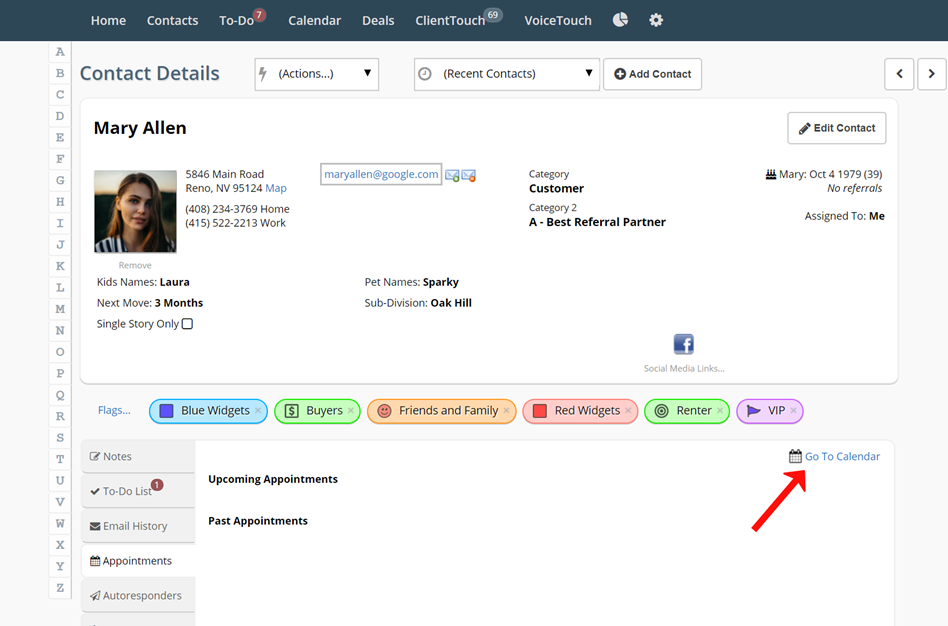Jump to contacts starting with M
Viewport: 948px width, 626px height.
coord(60,309)
